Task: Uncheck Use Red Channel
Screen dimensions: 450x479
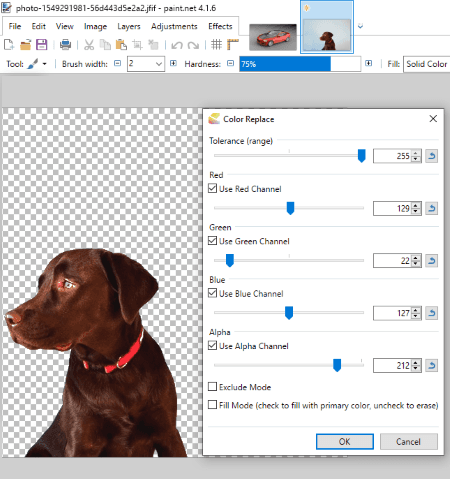Action: [212, 188]
